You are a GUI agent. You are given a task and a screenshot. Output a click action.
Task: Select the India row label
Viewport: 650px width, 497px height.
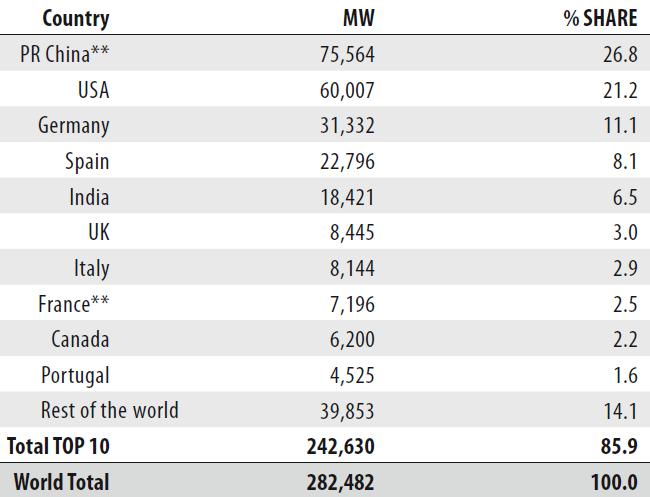(89, 197)
